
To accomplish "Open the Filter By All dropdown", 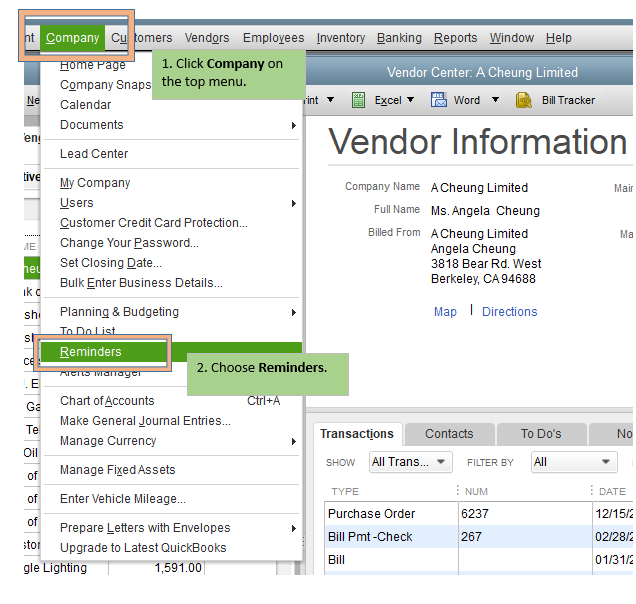I will [x=574, y=462].
